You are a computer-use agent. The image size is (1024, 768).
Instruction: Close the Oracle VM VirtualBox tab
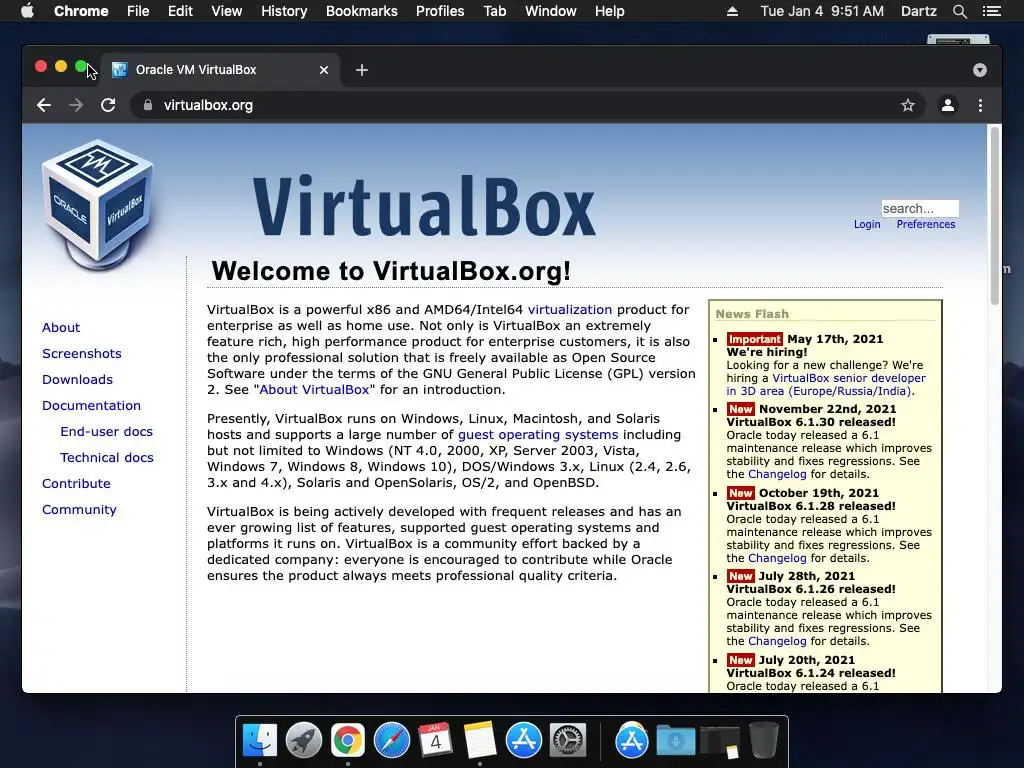[324, 70]
